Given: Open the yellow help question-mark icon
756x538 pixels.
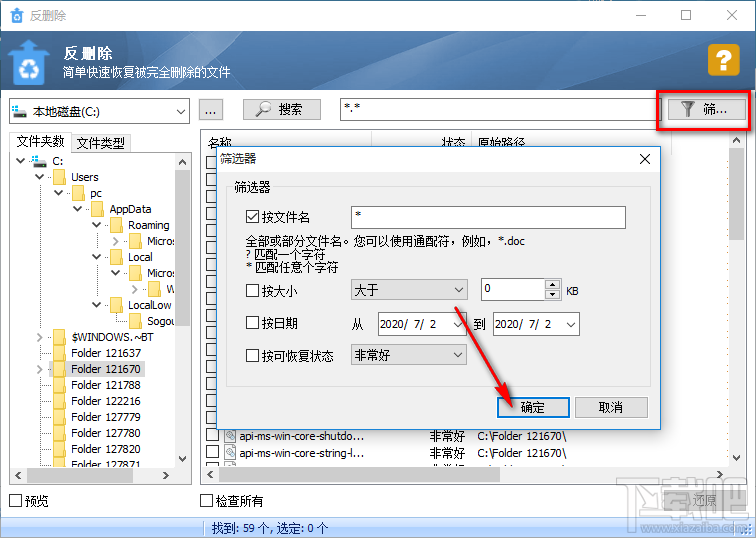Looking at the screenshot, I should pyautogui.click(x=724, y=60).
